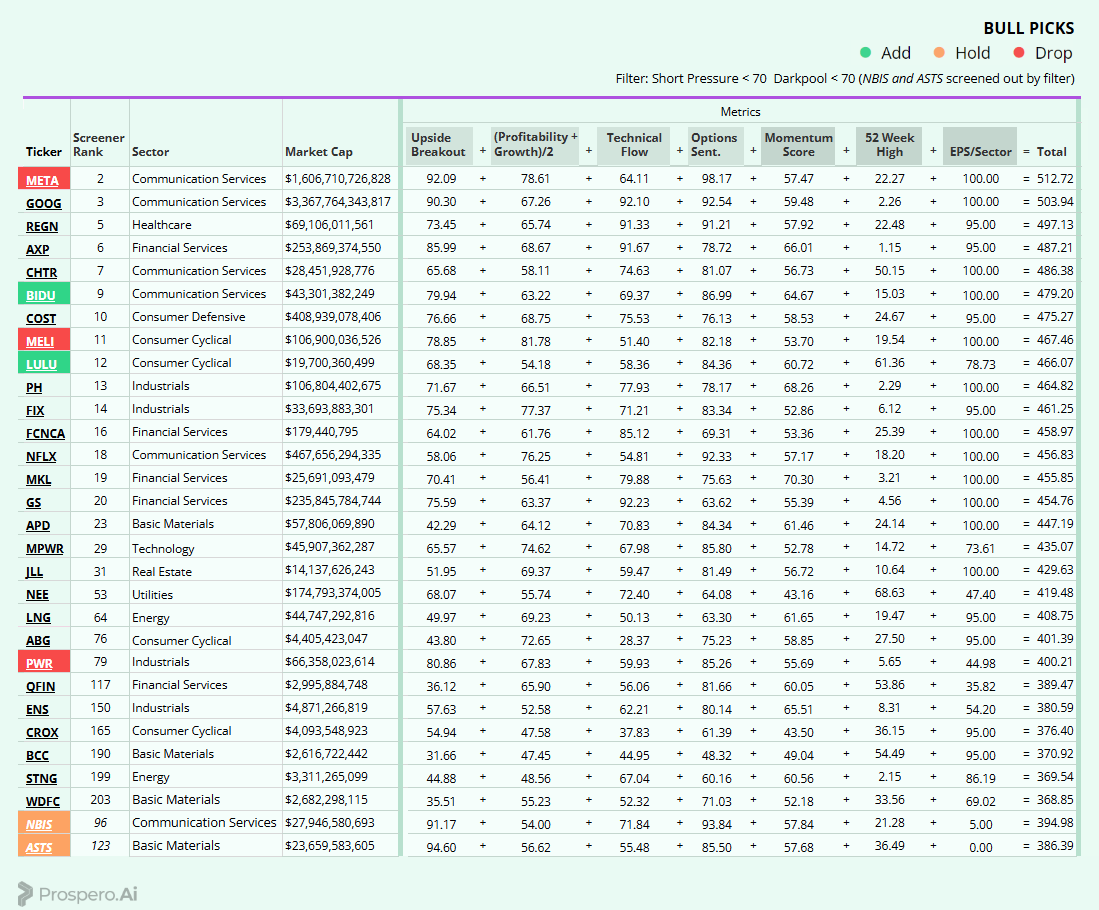This screenshot has width=1099, height=910.
Task: Click META's total value 512.72
Action: tap(1055, 179)
